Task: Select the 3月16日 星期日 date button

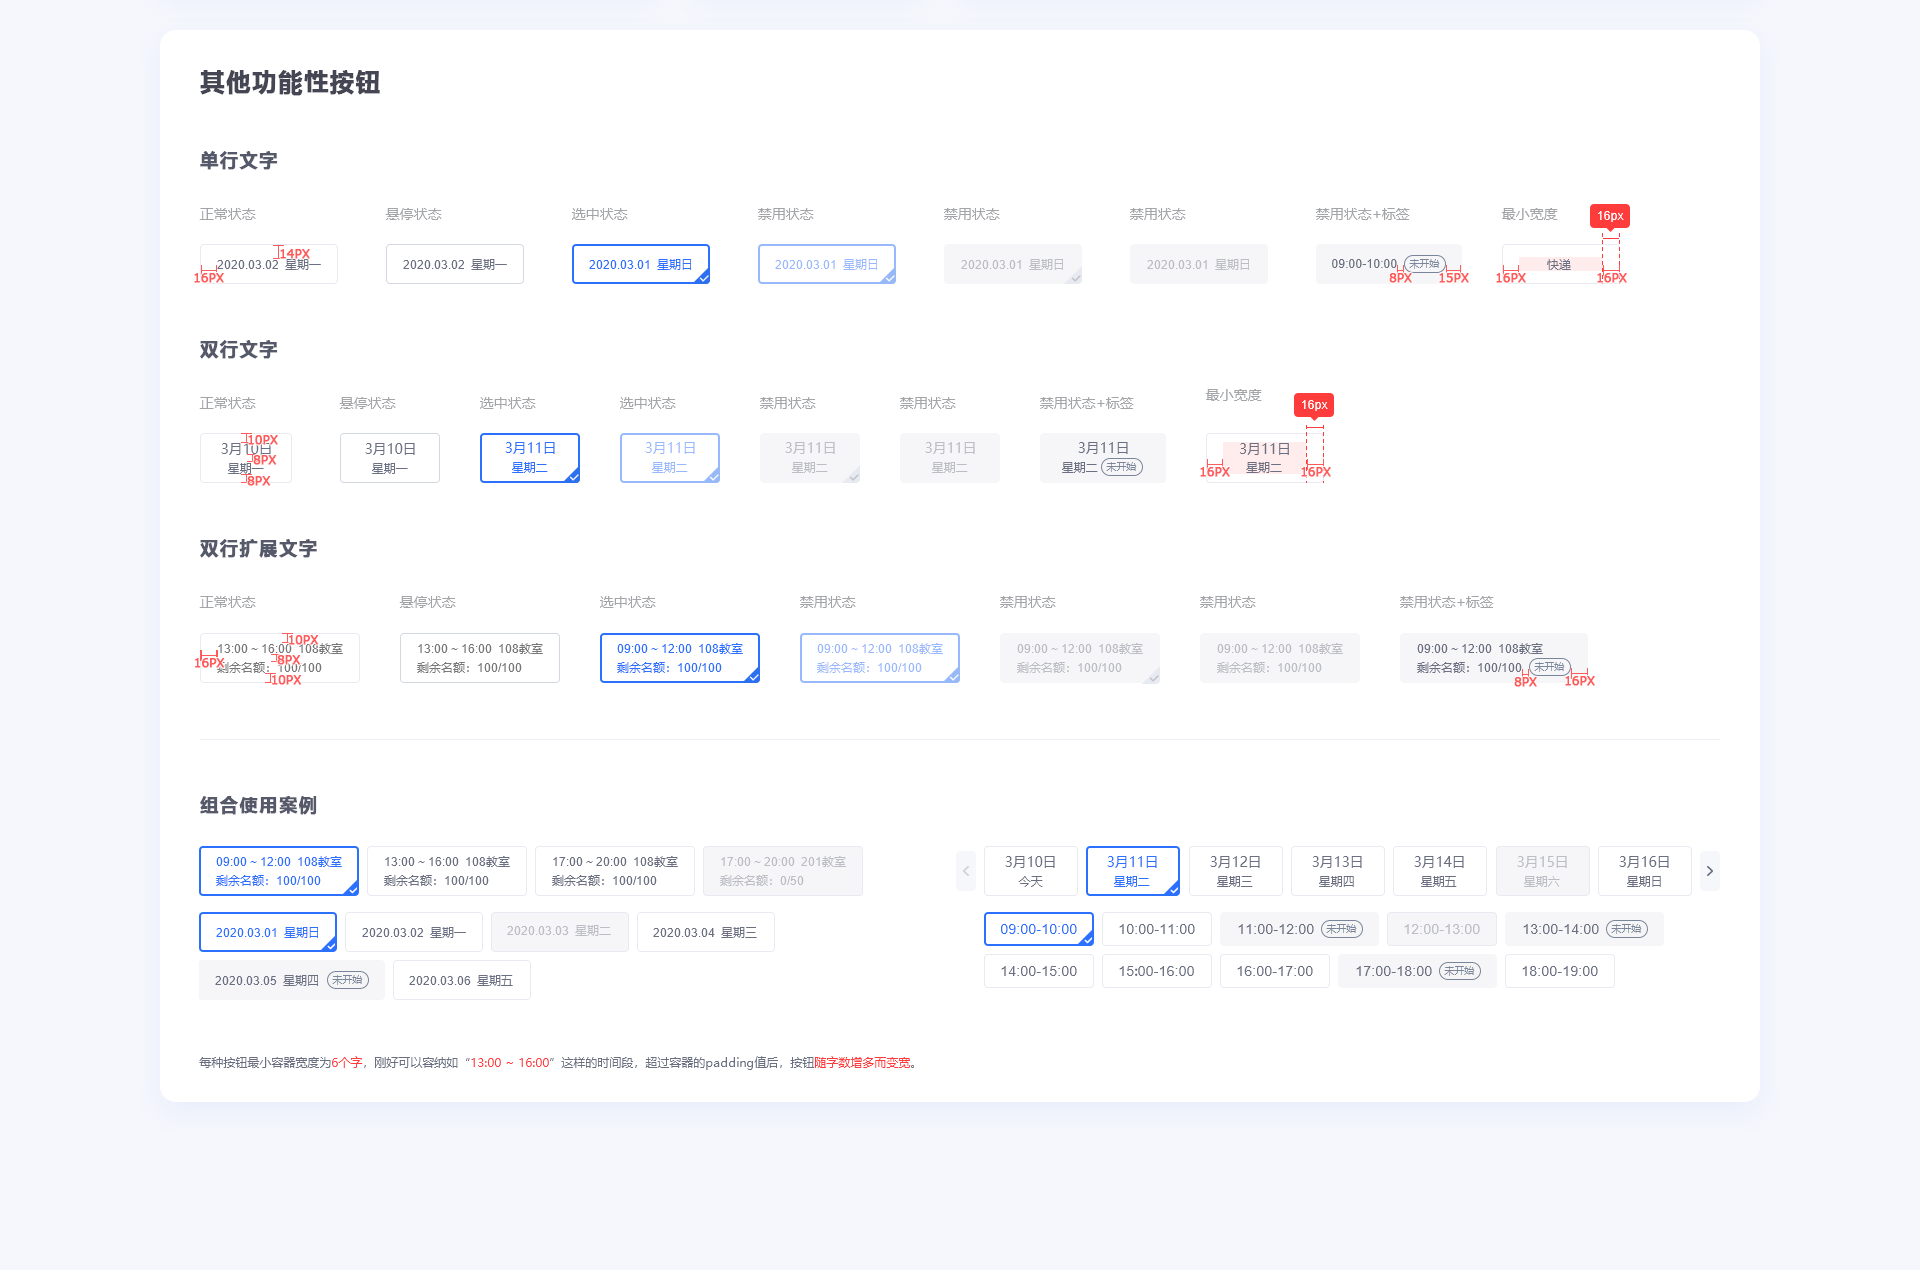Action: [1644, 871]
